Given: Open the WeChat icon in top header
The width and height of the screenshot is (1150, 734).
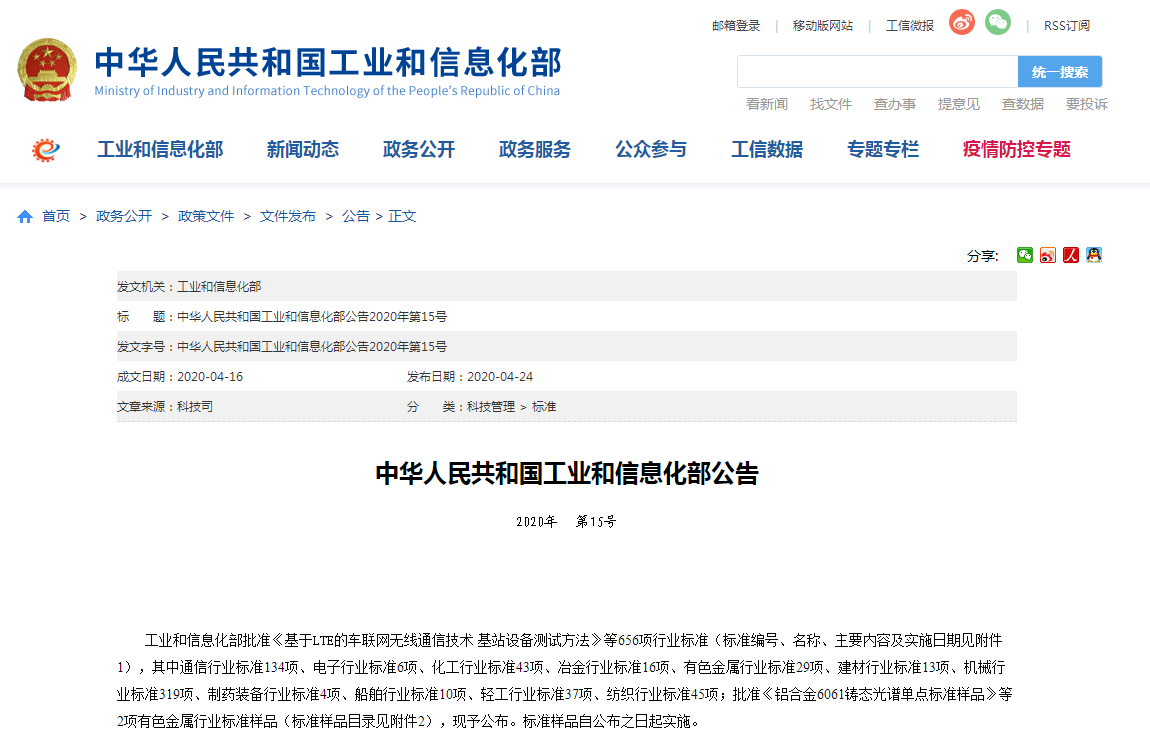Looking at the screenshot, I should (997, 23).
